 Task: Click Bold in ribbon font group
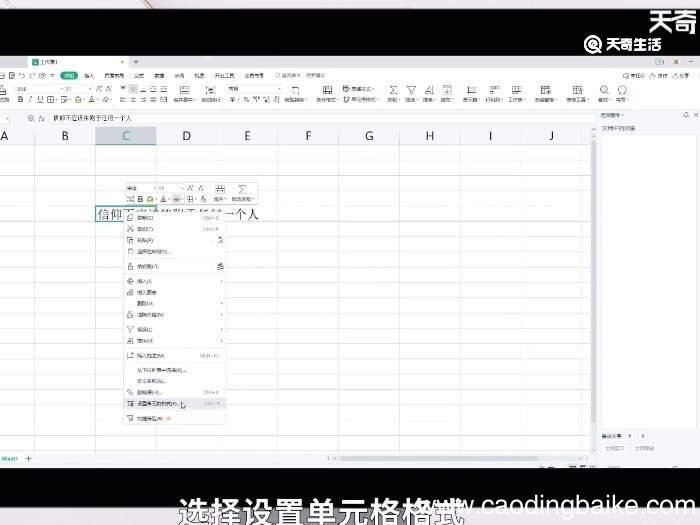(20, 99)
